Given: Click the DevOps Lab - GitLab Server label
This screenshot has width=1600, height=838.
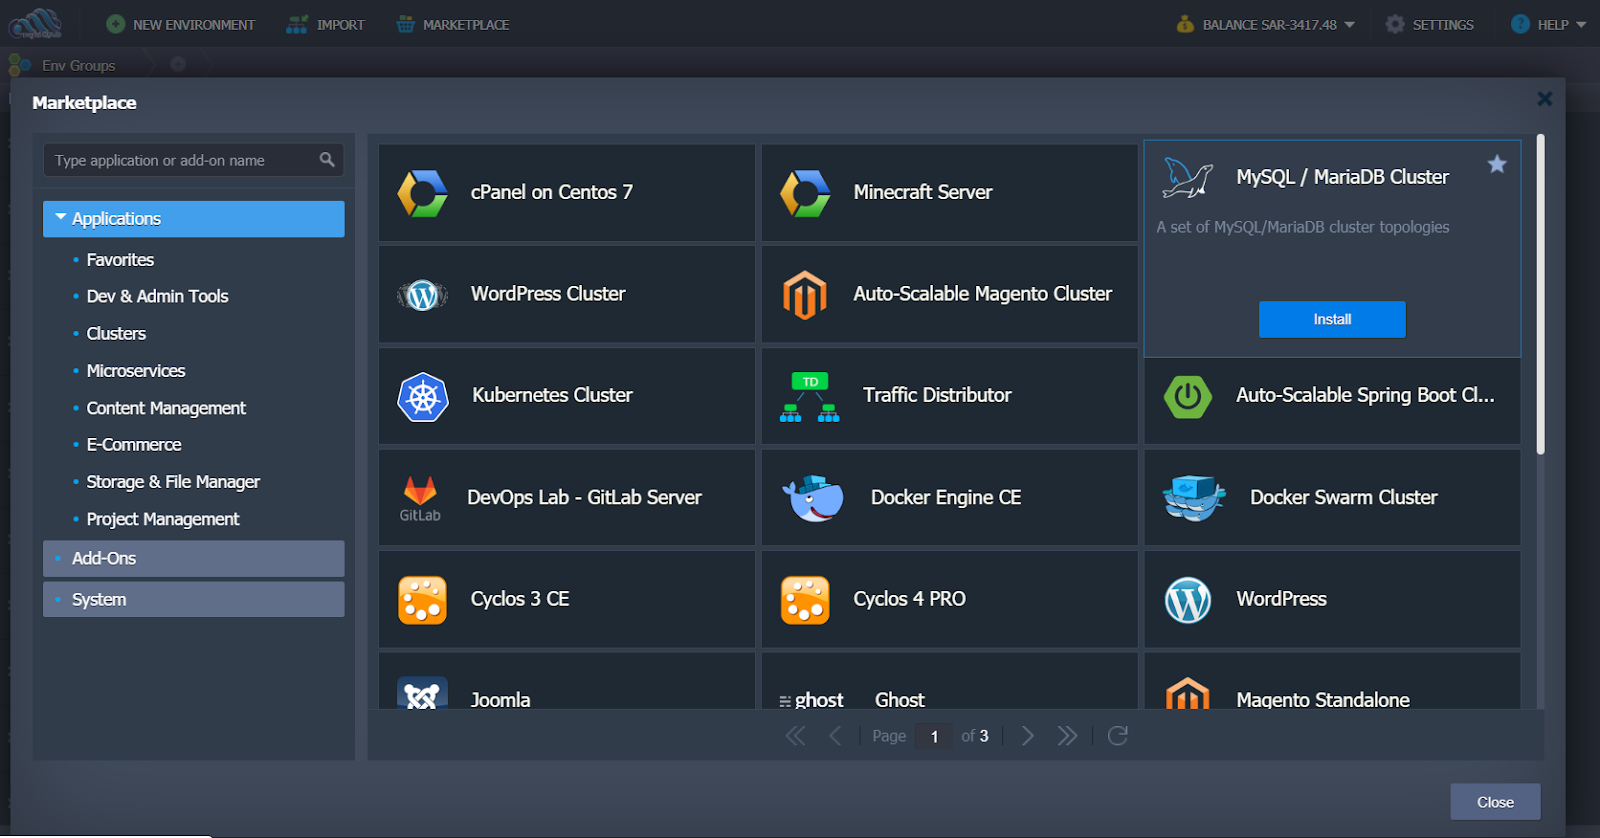Looking at the screenshot, I should tap(584, 497).
